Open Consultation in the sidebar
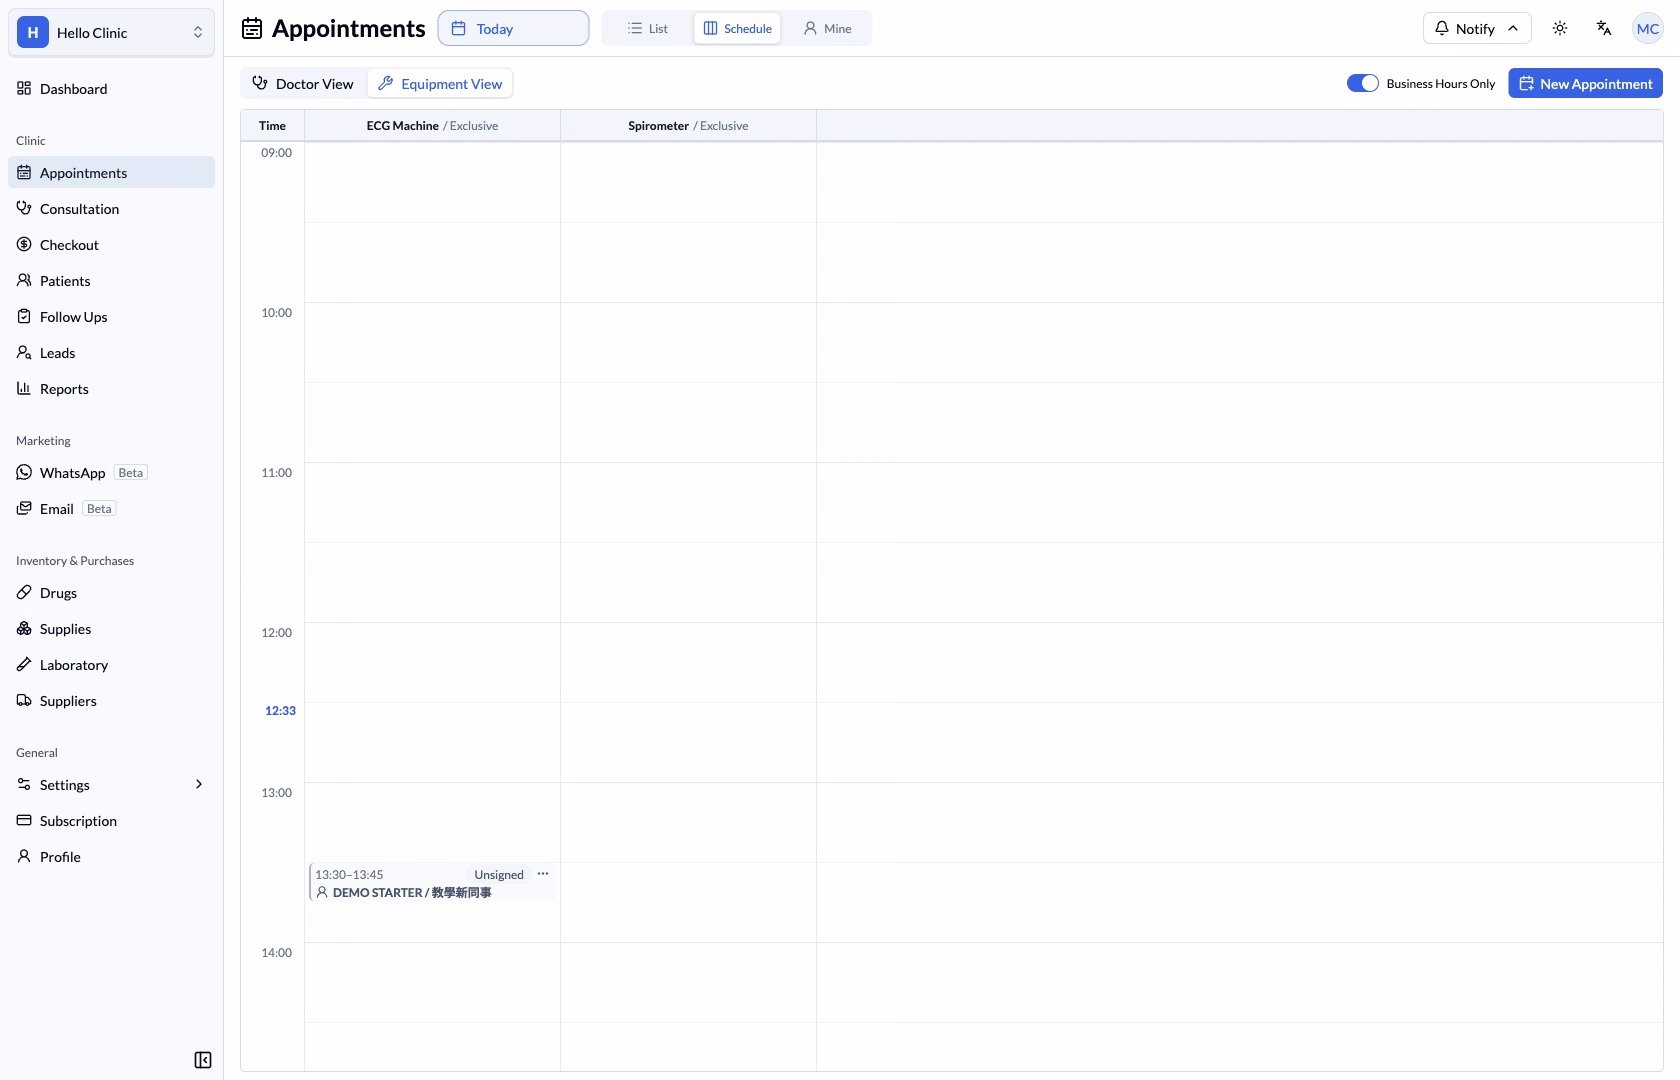Viewport: 1680px width, 1080px height. [111, 209]
